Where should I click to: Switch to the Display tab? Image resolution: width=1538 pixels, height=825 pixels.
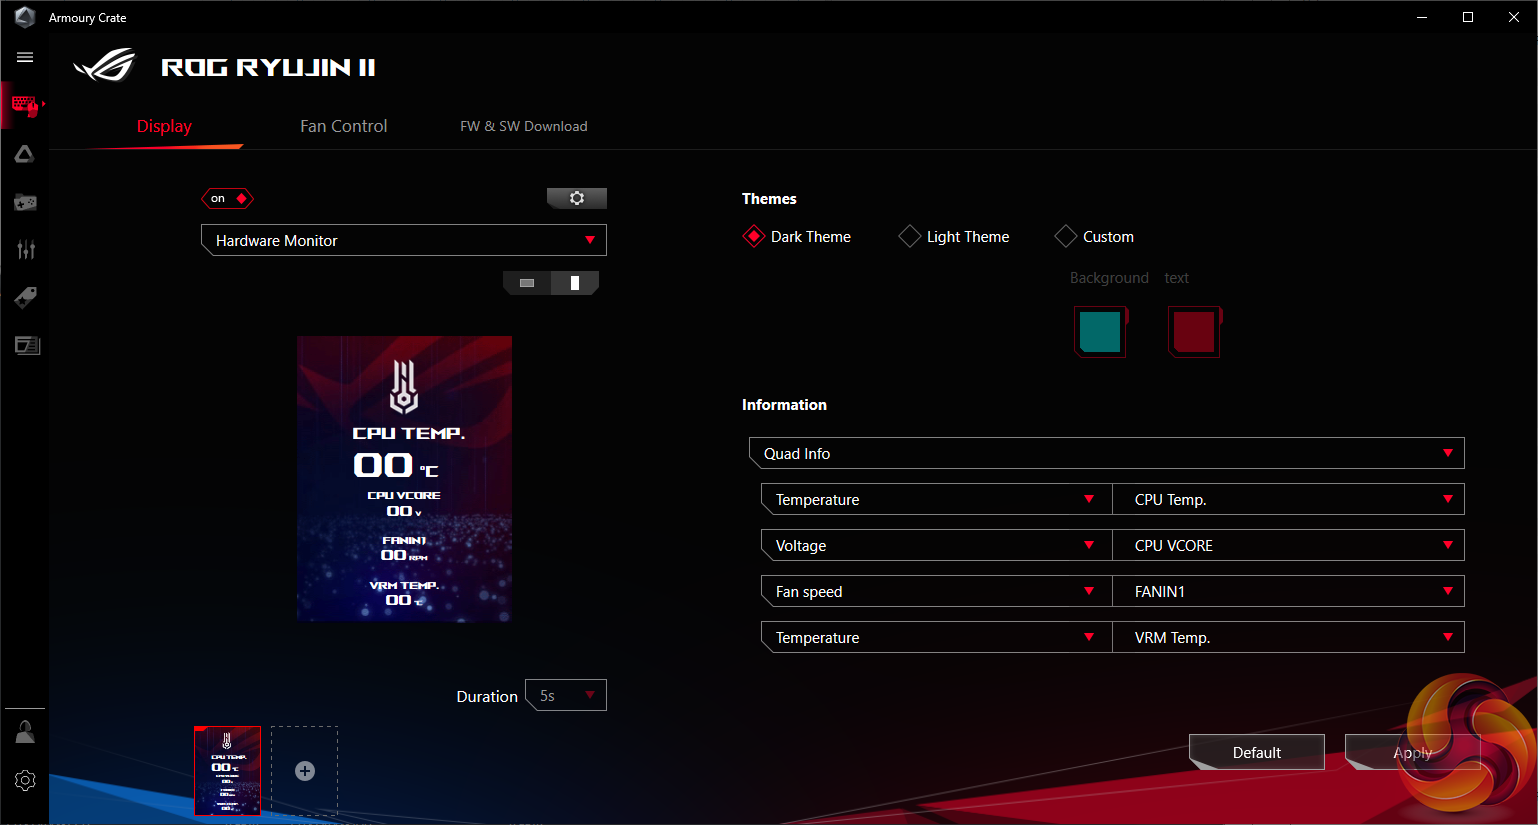(164, 126)
